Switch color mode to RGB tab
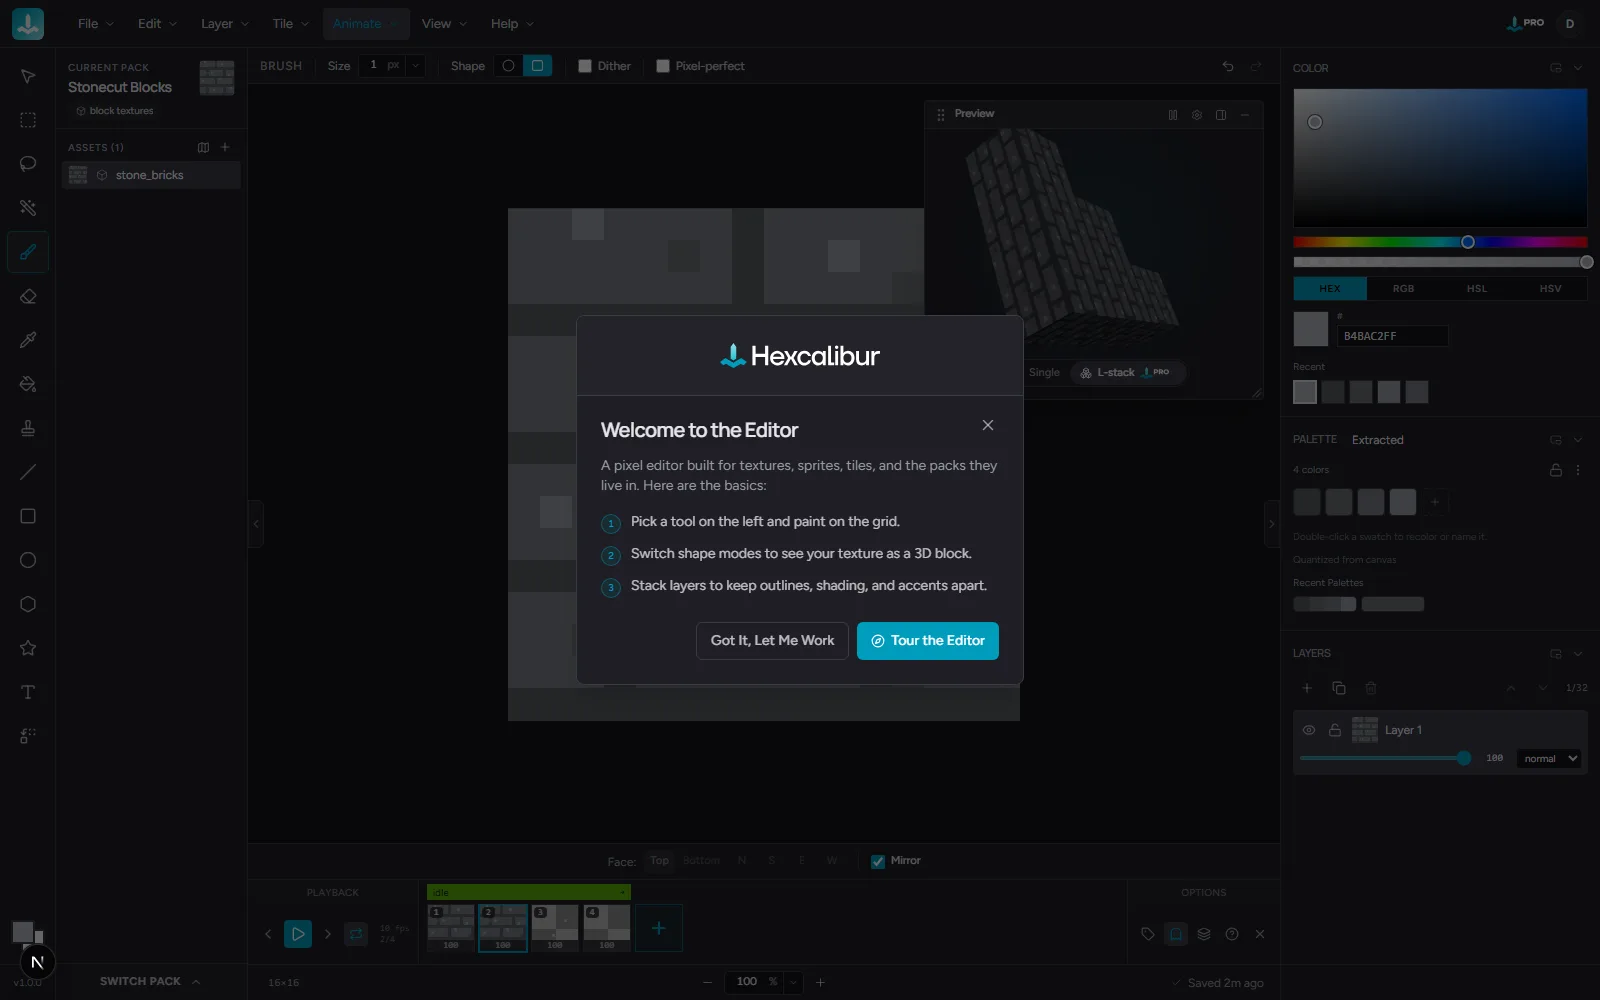 1404,289
